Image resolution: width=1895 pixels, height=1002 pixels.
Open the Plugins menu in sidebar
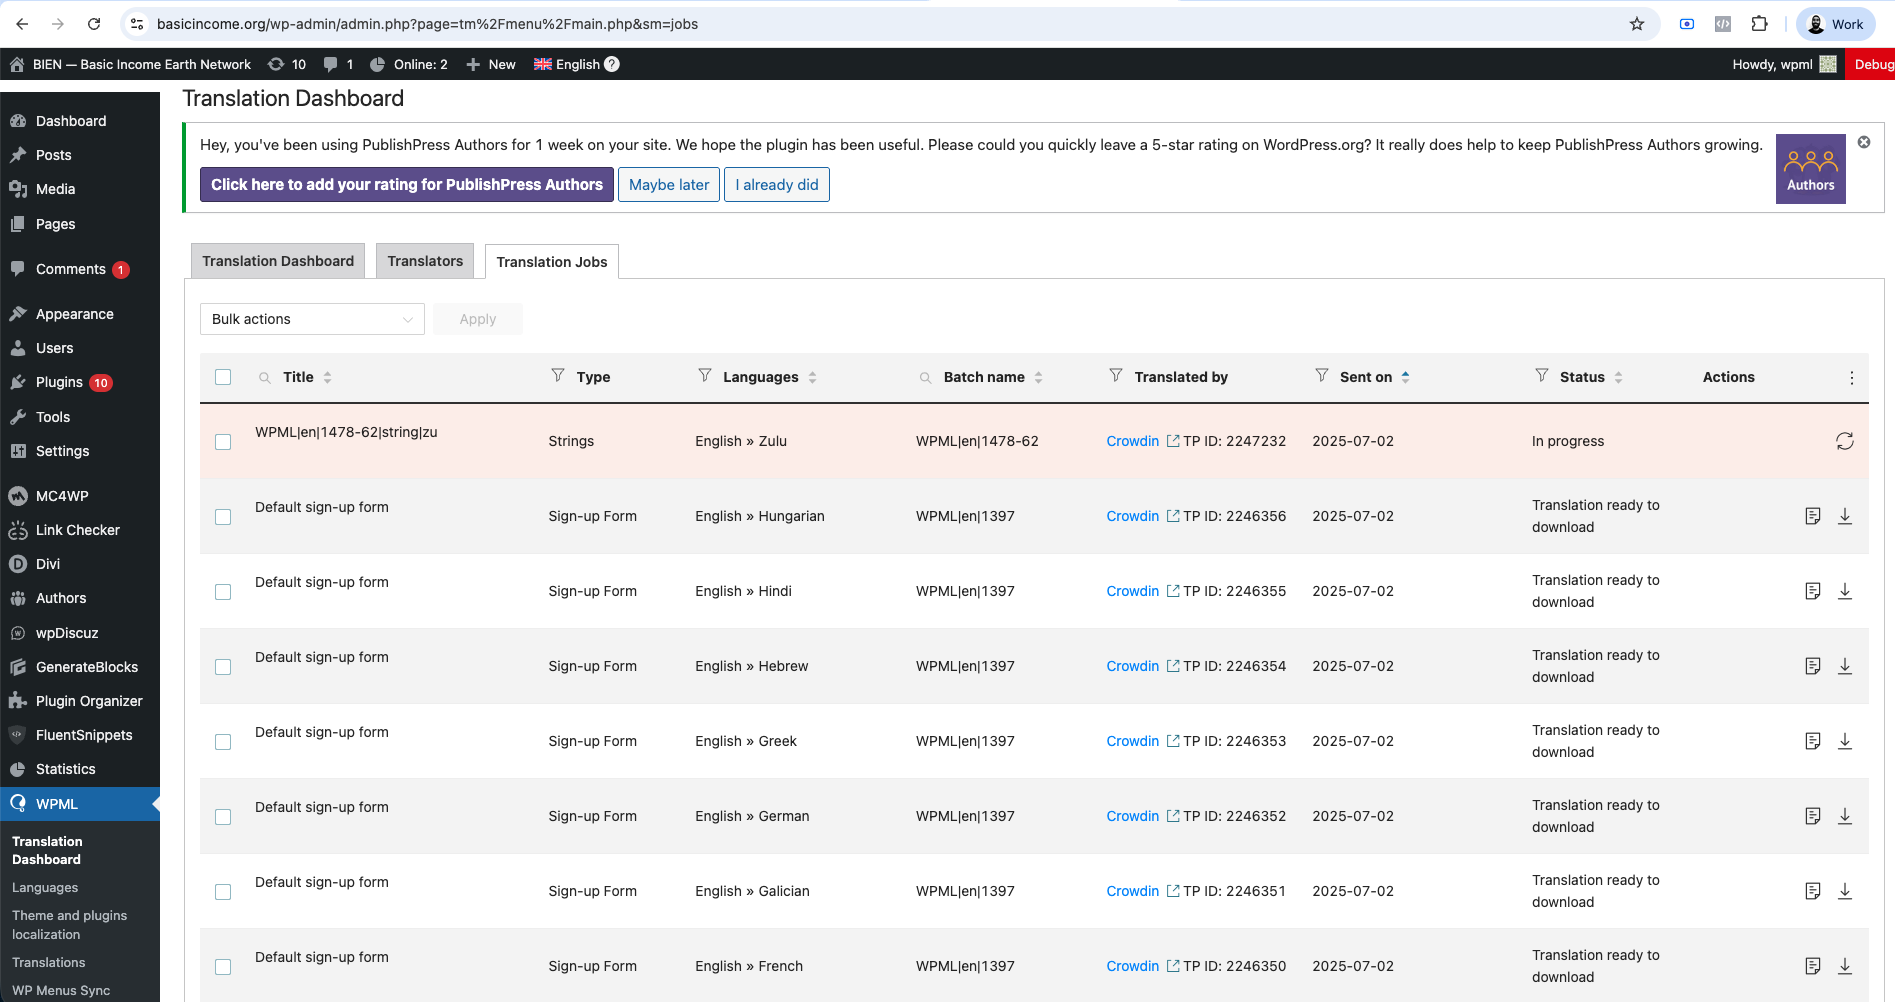[59, 382]
